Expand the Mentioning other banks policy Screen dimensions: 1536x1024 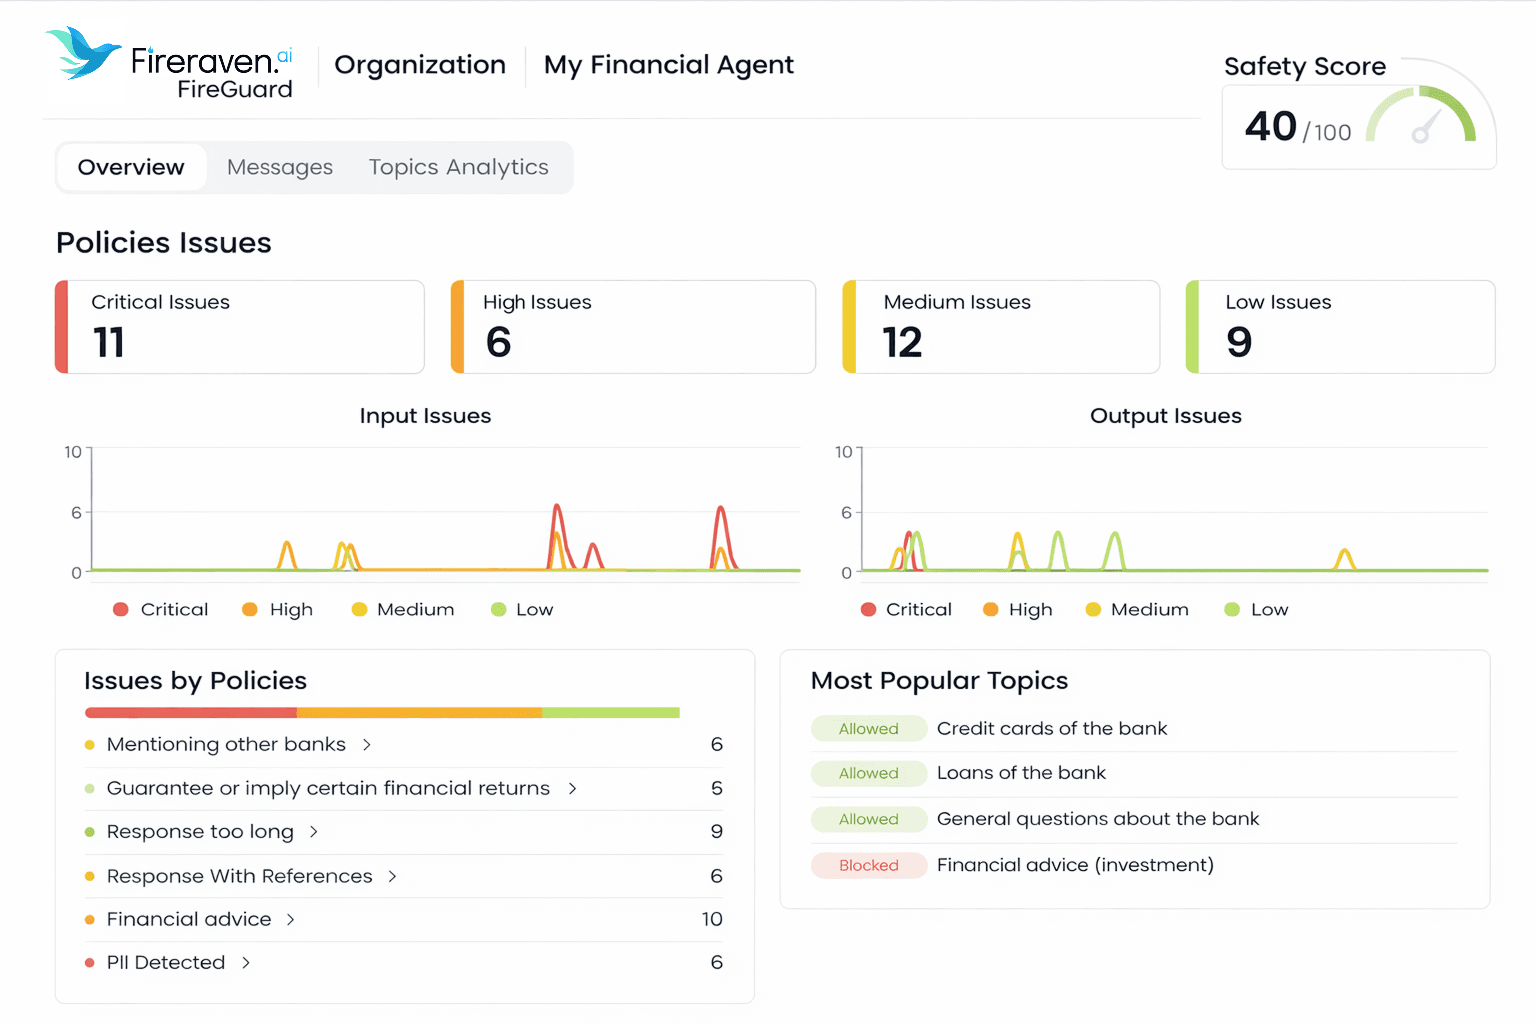(x=365, y=744)
